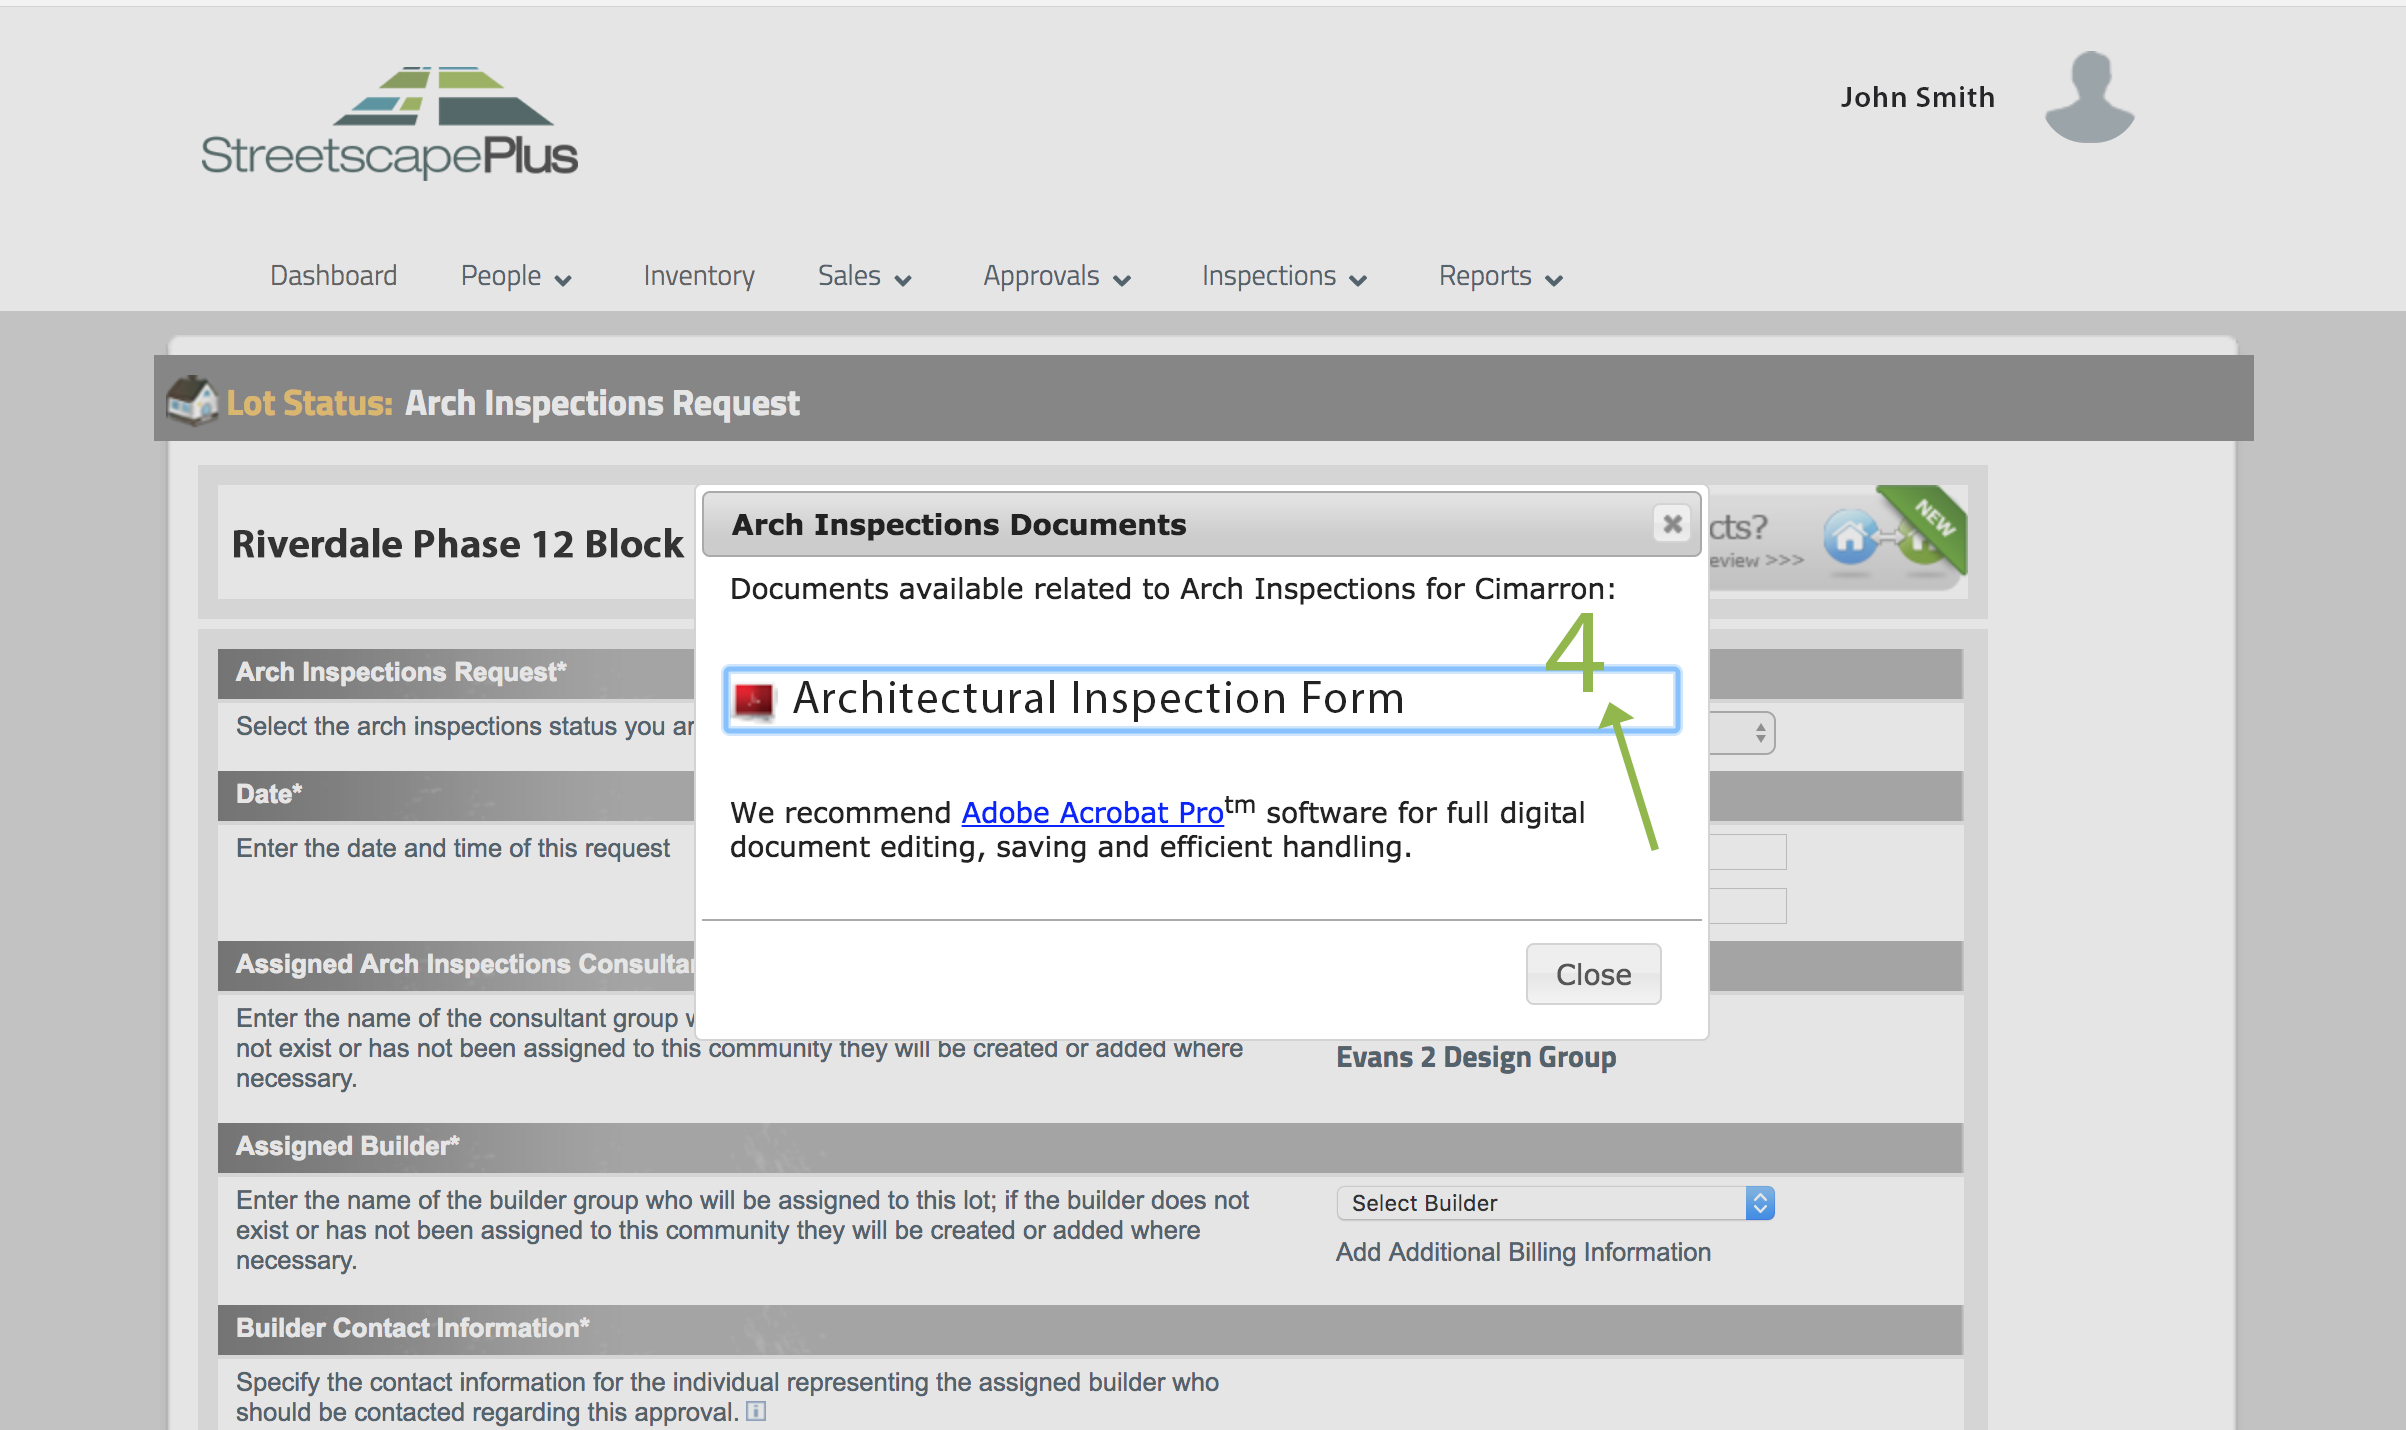Click the info icon after 'this approval'
Screen dimensions: 2406x1430
coord(757,1411)
